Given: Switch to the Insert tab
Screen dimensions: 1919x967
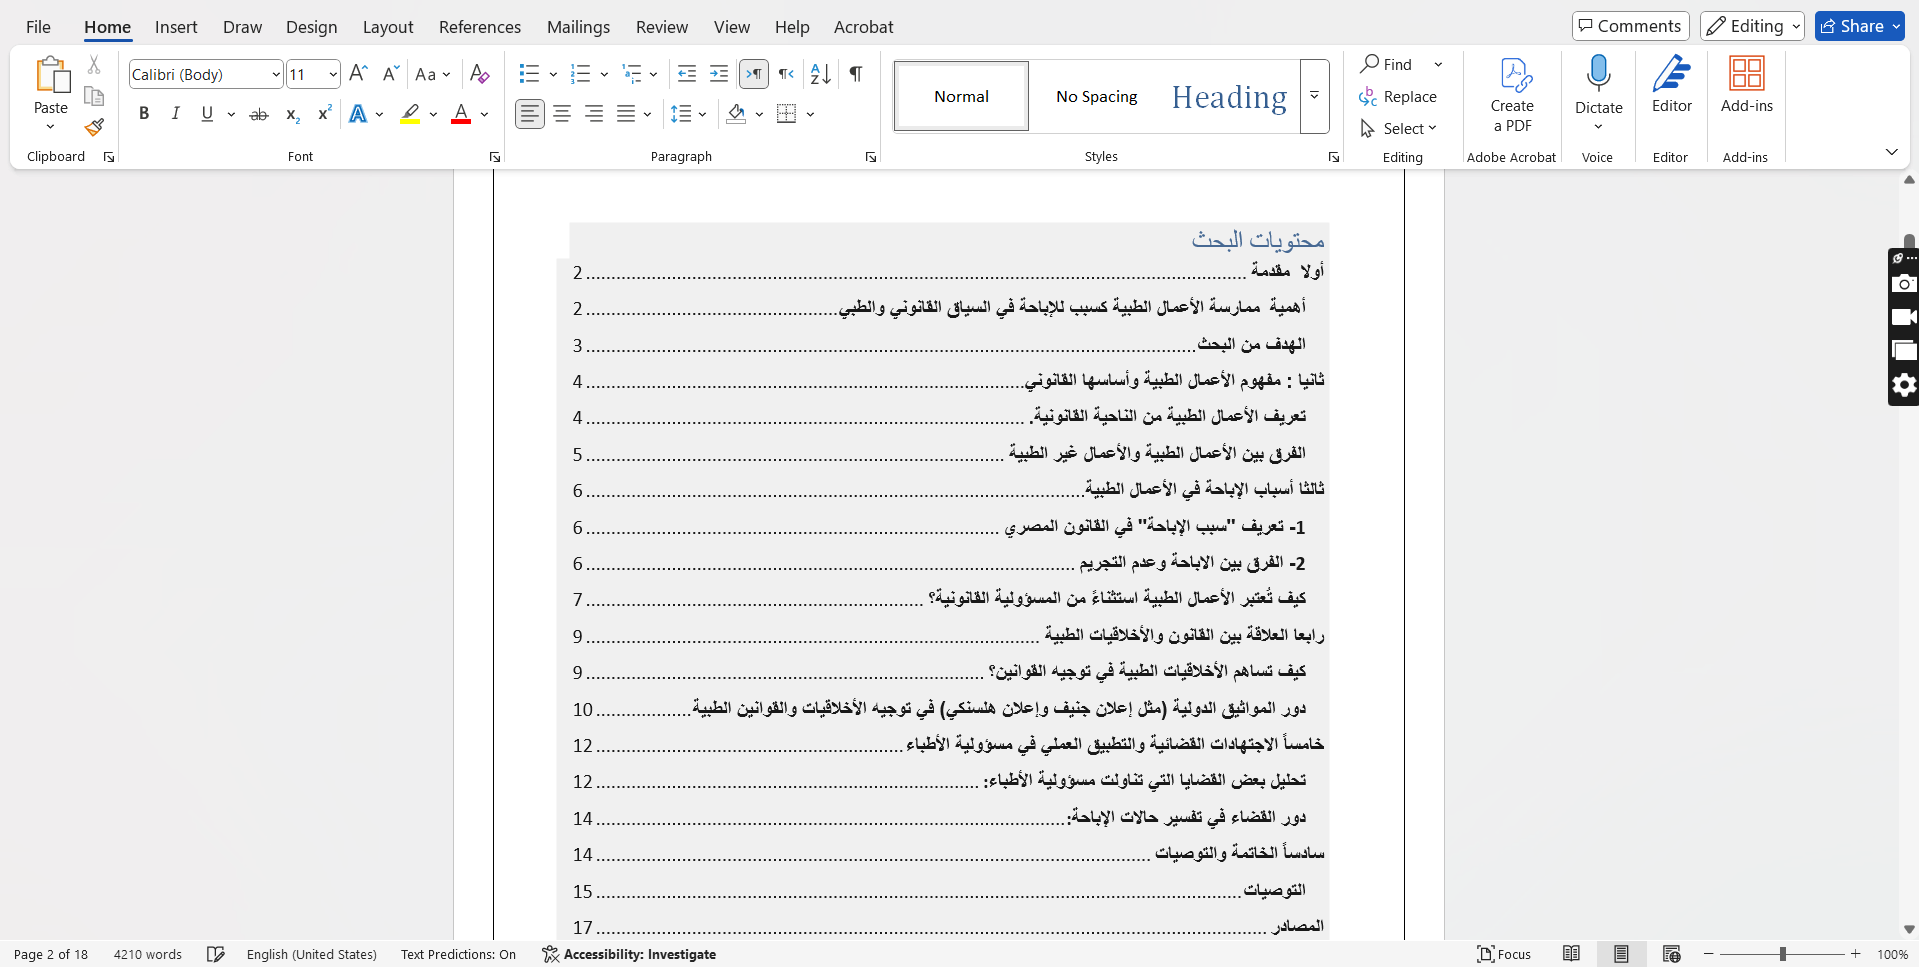Looking at the screenshot, I should coord(176,27).
